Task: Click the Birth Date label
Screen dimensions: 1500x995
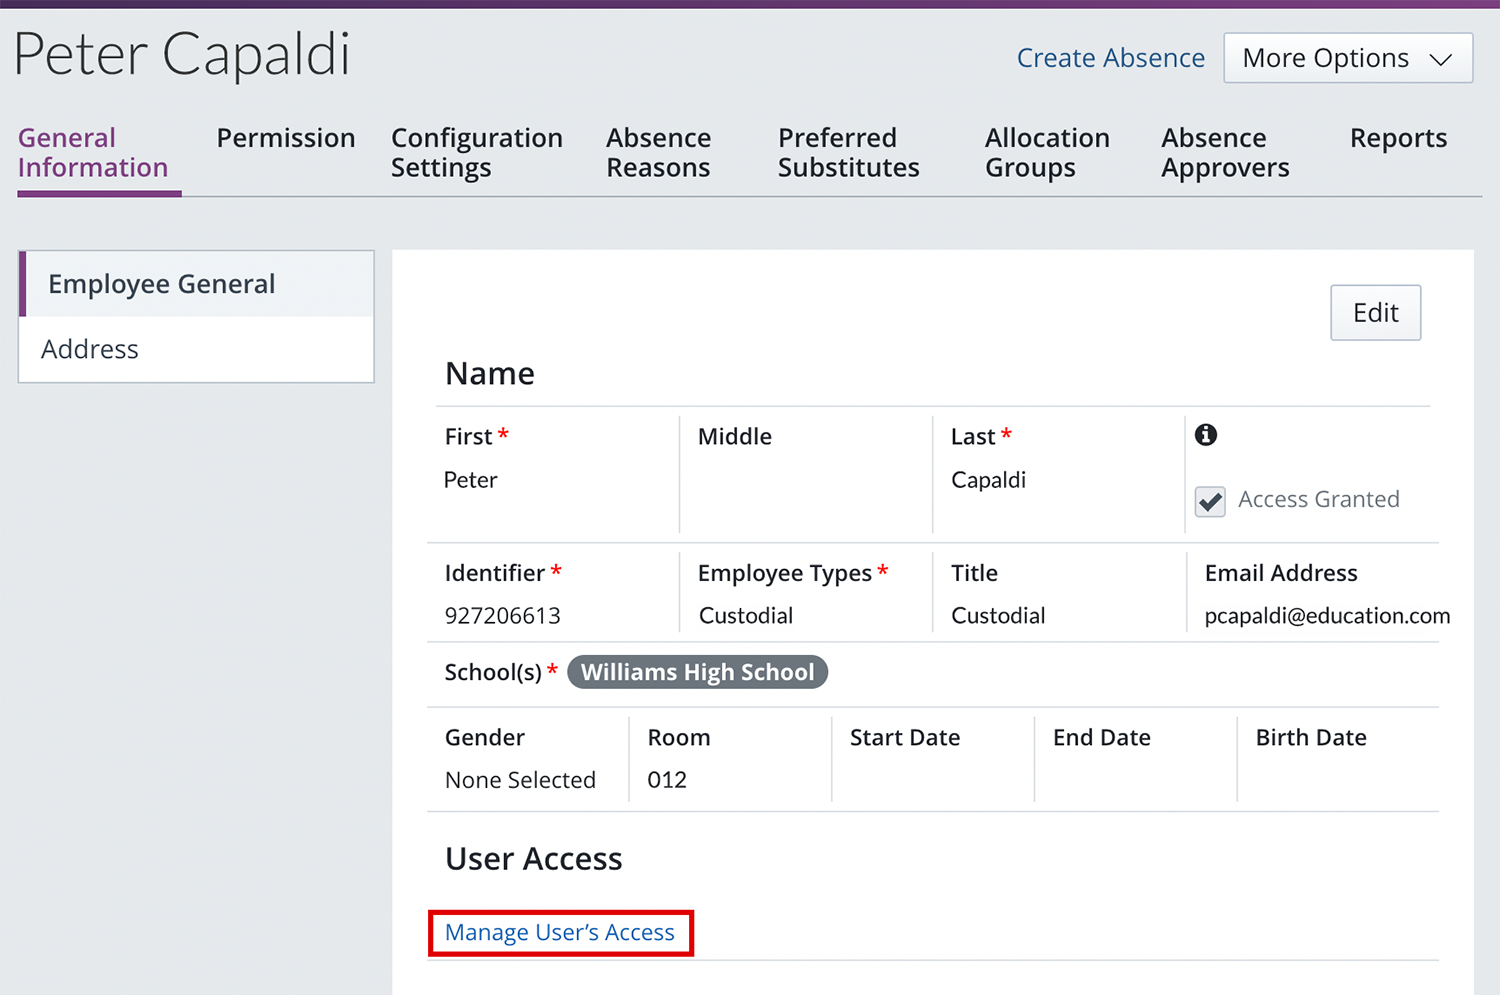Action: (x=1311, y=737)
